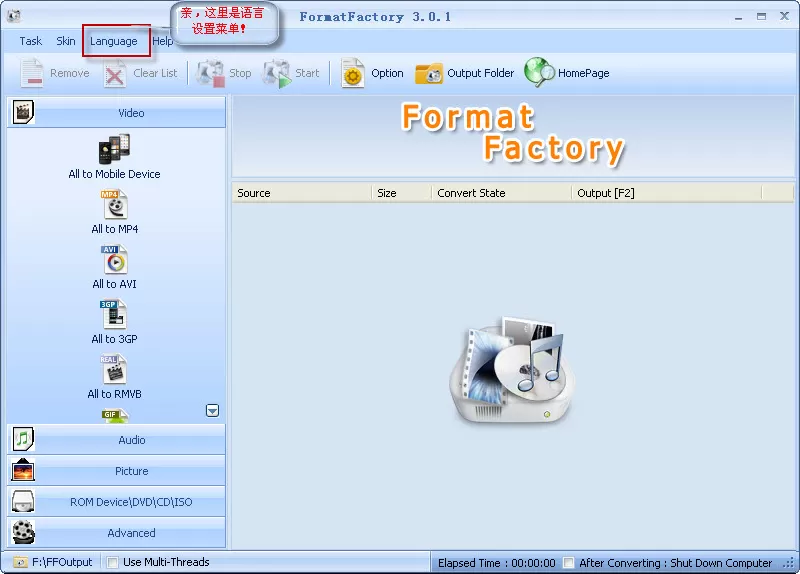This screenshot has width=800, height=574.
Task: Click the Stop label in toolbar
Action: [240, 73]
